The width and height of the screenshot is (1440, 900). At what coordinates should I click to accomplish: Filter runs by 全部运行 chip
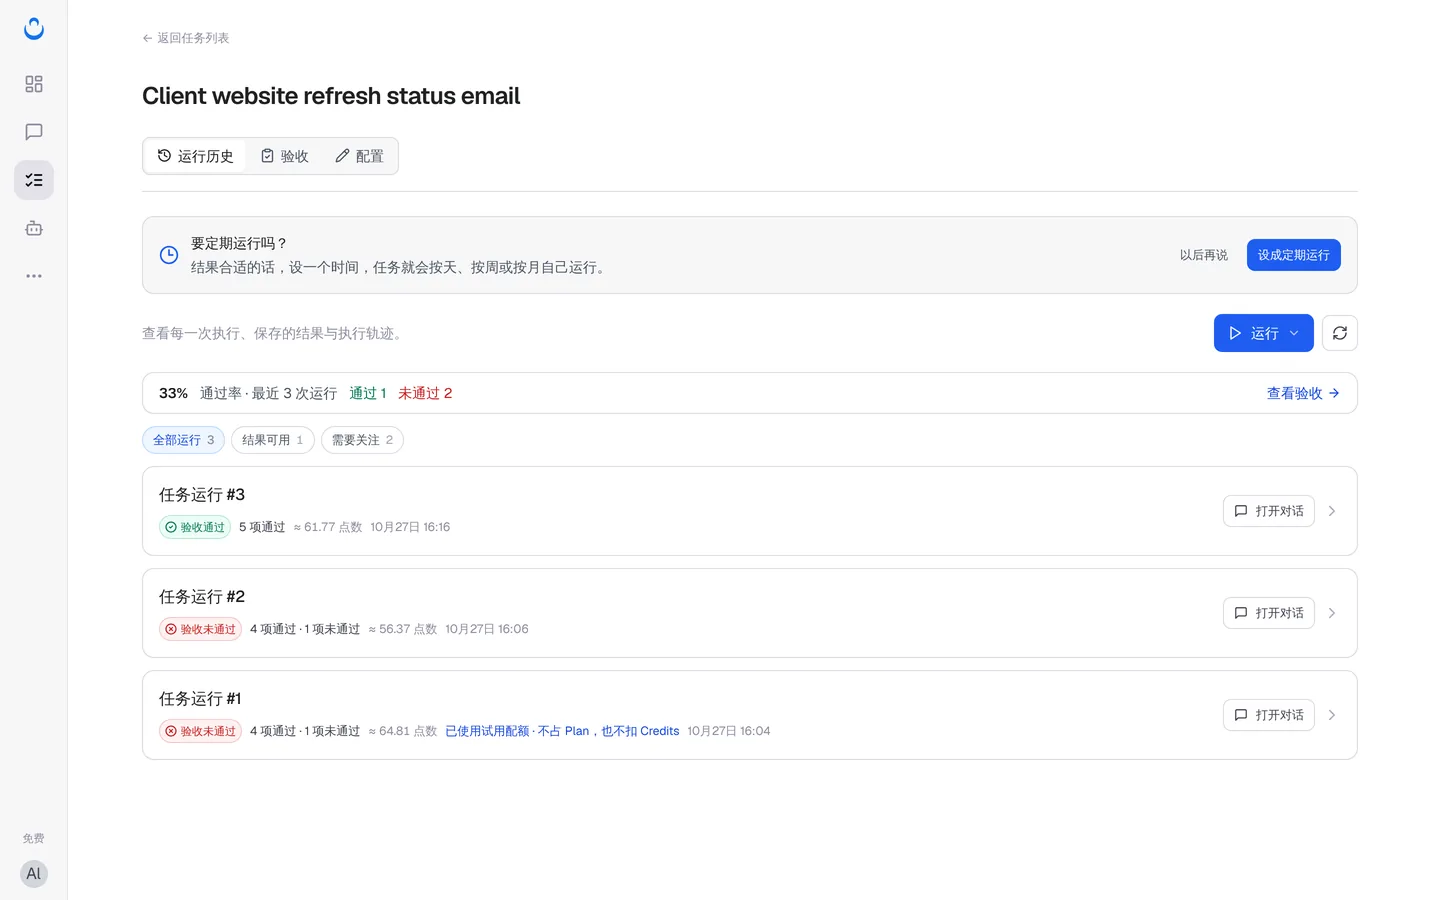183,440
